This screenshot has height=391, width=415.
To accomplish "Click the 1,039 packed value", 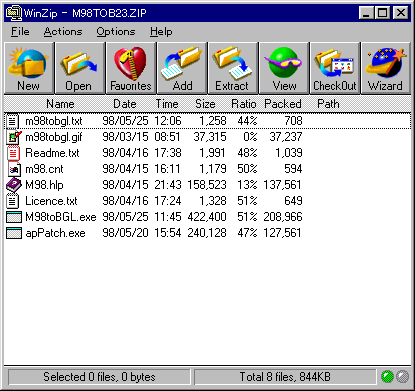I will tap(289, 153).
